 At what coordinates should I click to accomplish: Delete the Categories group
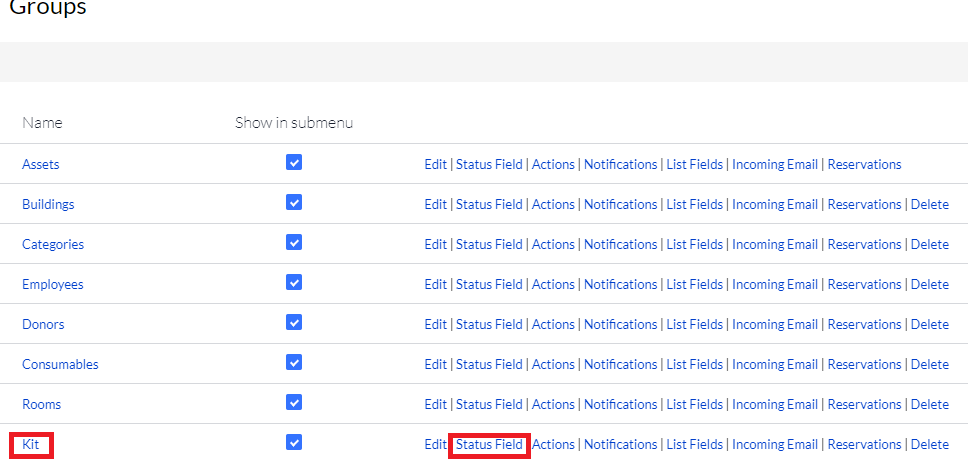[929, 245]
